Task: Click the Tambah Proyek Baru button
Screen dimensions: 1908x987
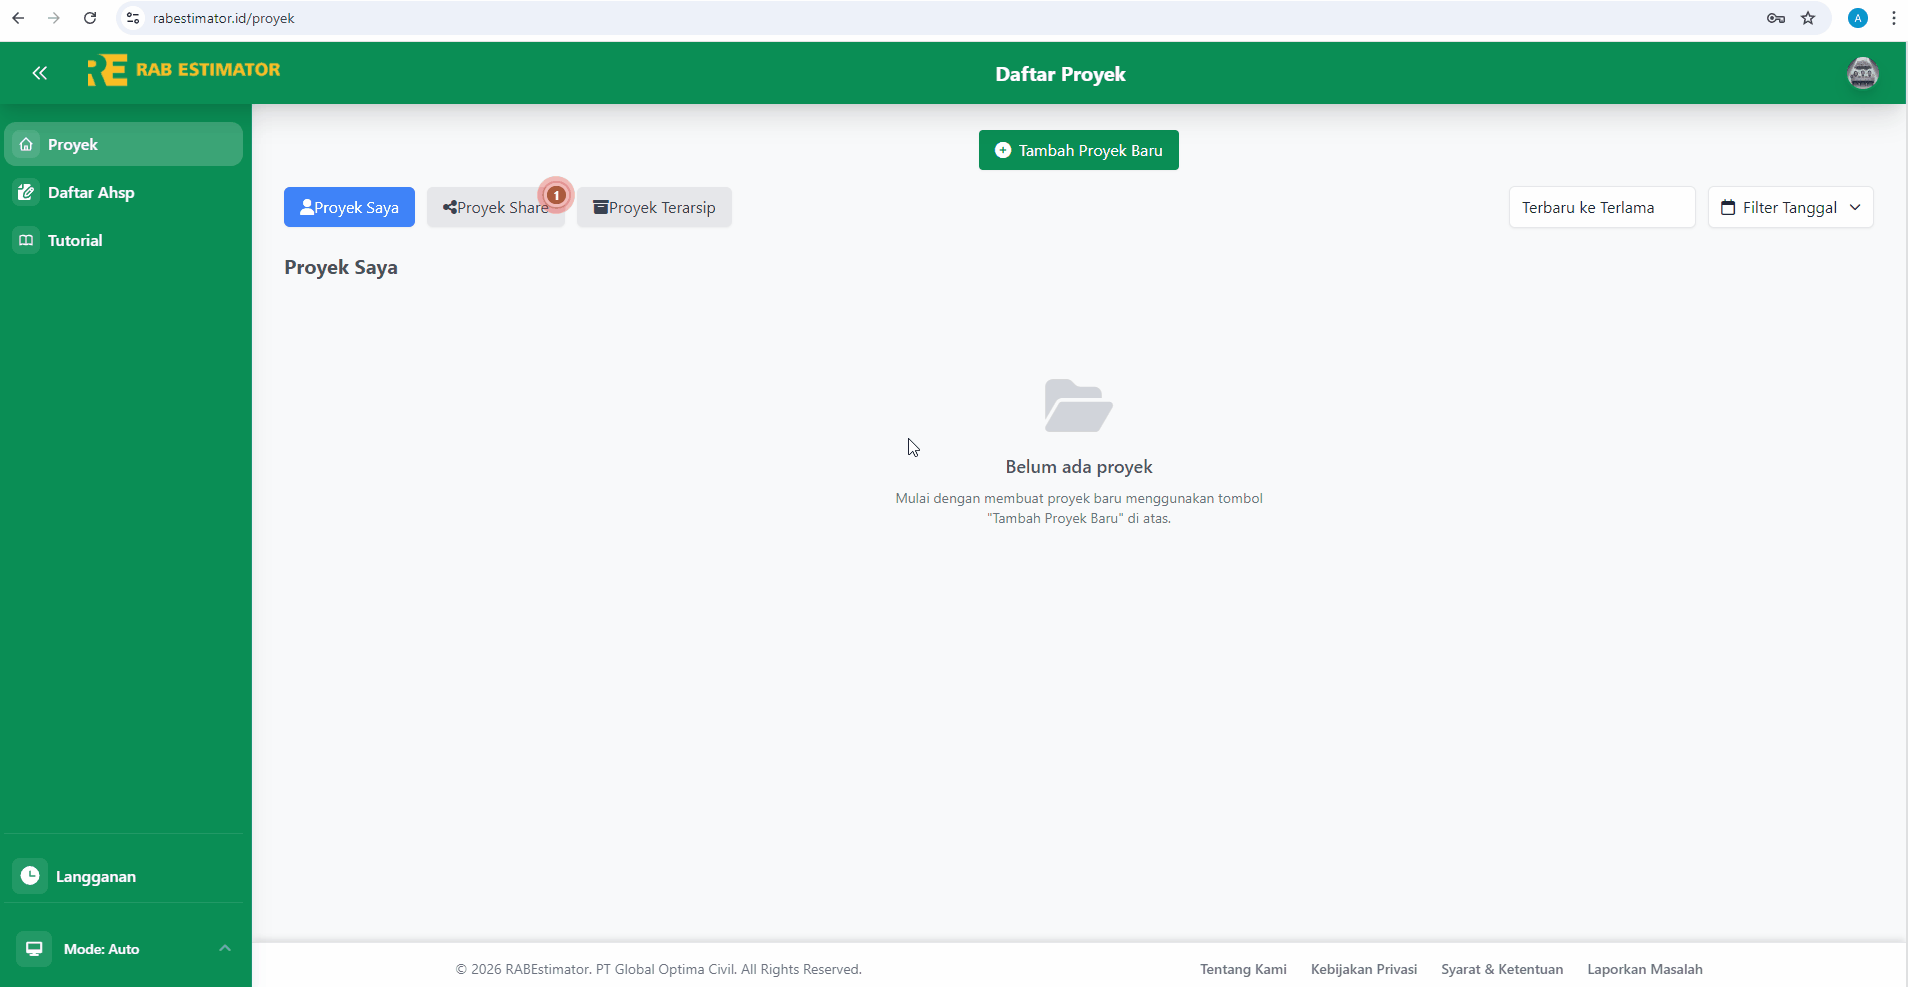Action: tap(1078, 149)
